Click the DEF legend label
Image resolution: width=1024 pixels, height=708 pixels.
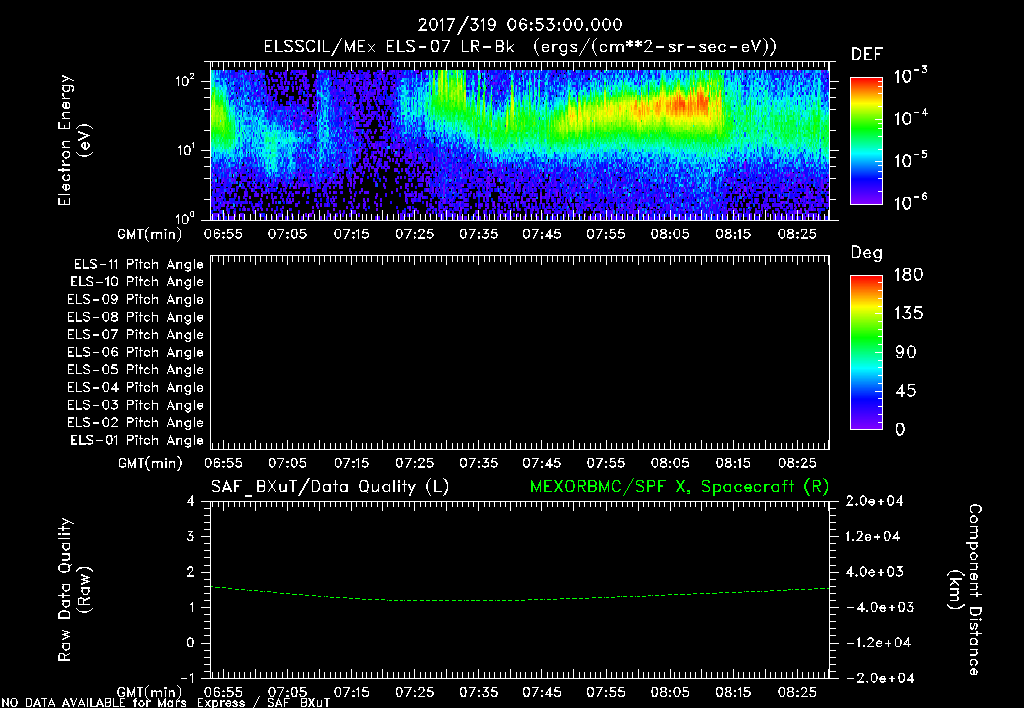(867, 55)
